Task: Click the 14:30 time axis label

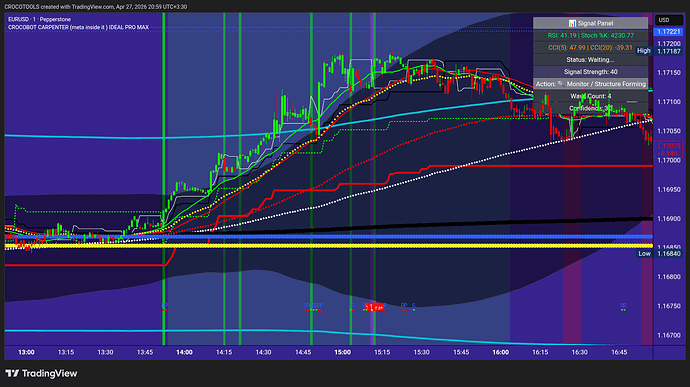Action: 263,352
